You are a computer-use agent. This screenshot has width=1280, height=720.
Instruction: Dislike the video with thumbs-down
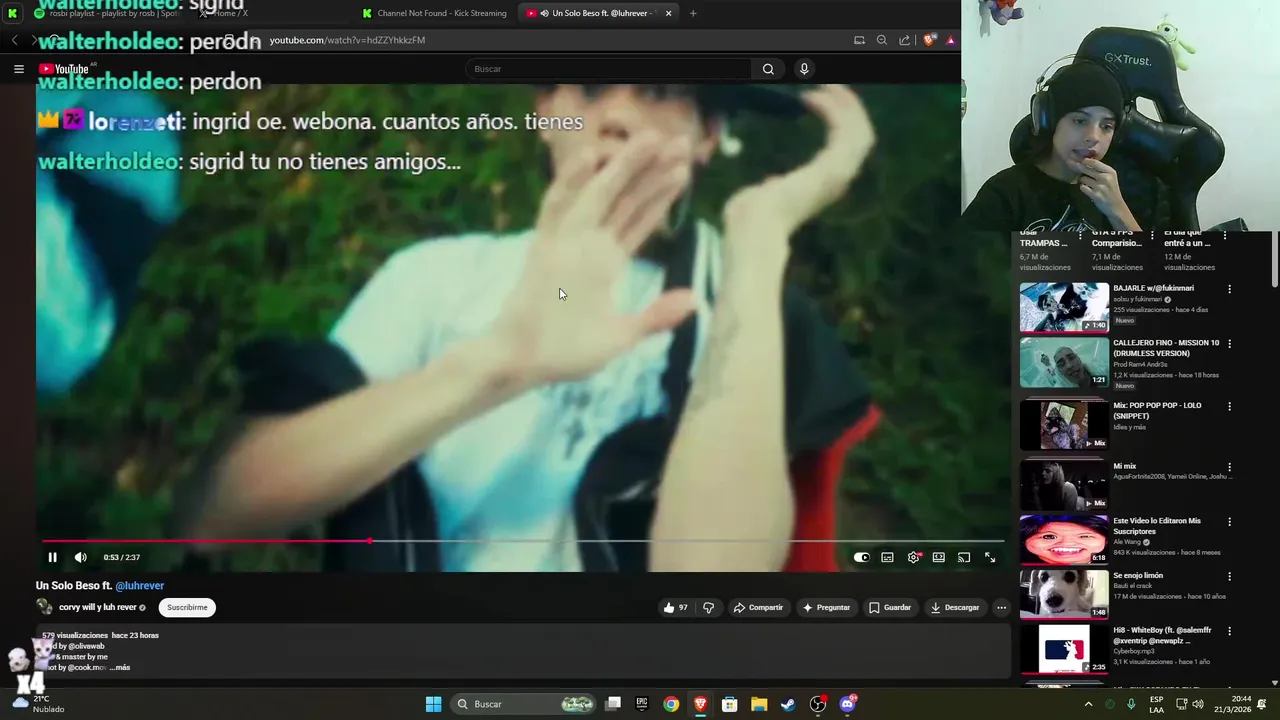click(708, 607)
